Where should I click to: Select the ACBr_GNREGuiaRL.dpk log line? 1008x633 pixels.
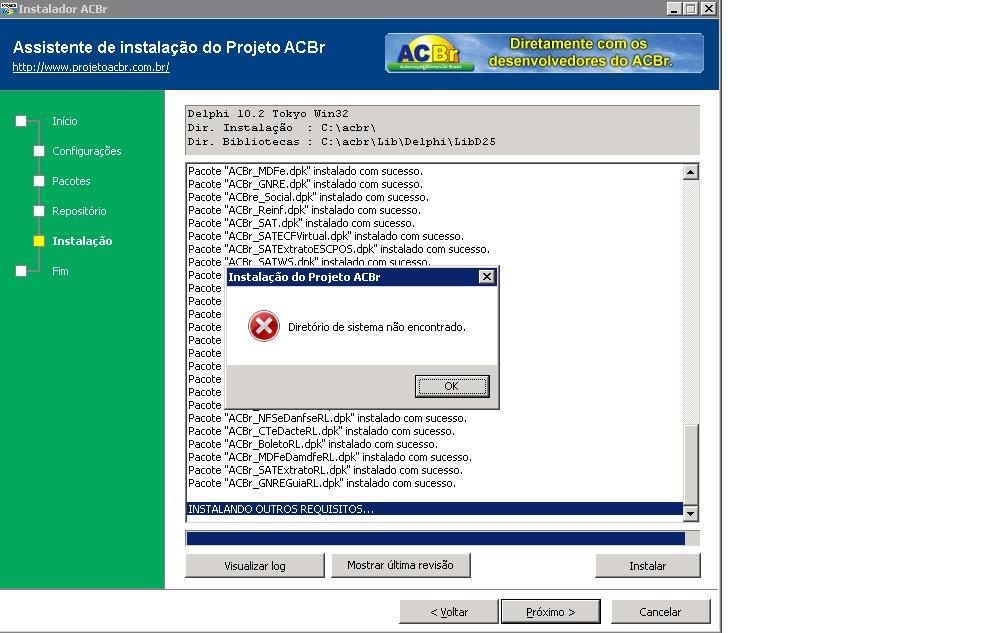322,483
